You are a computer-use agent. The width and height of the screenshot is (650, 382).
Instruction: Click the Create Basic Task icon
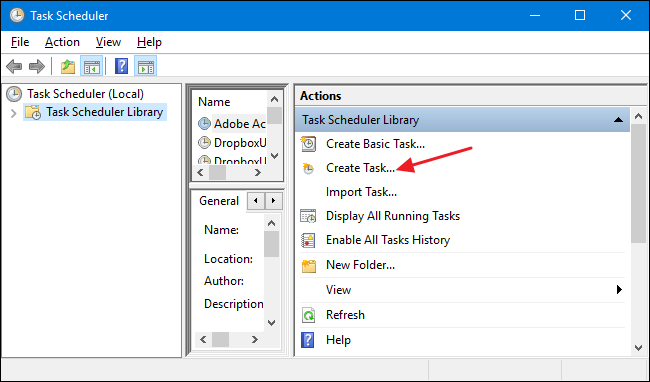308,144
